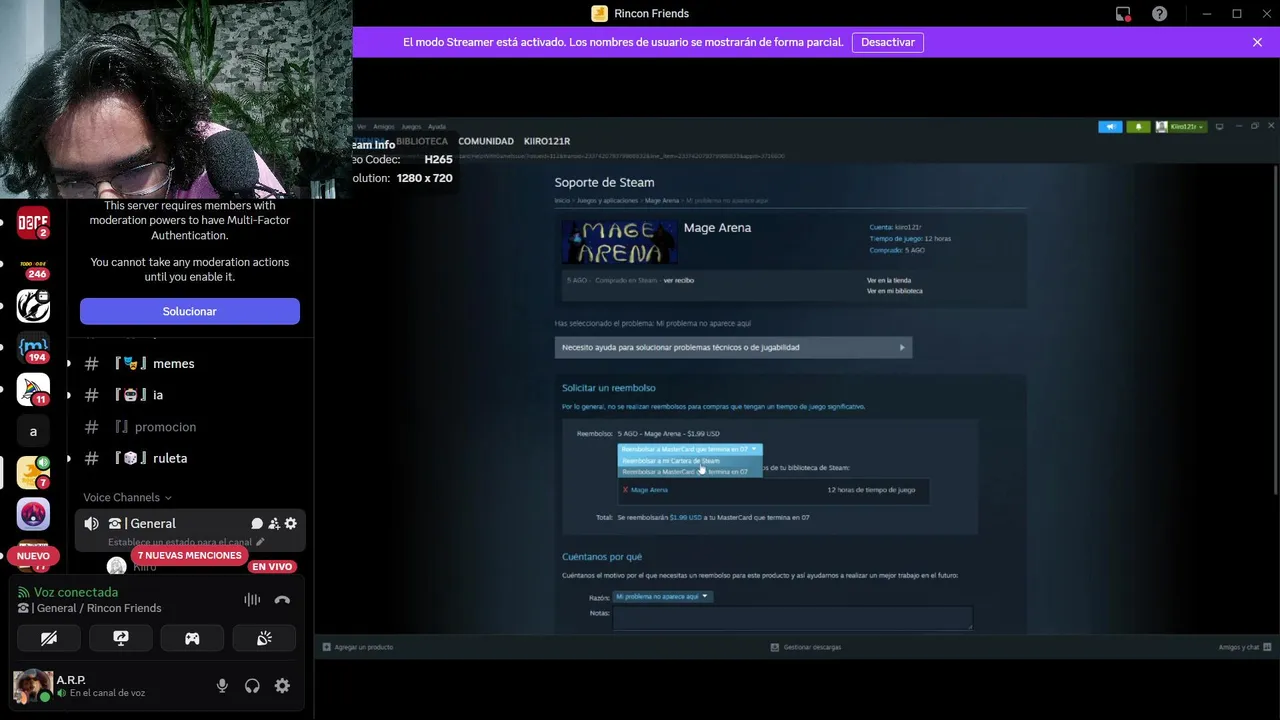Click pencil to edit channel status
The image size is (1280, 720).
click(x=260, y=542)
